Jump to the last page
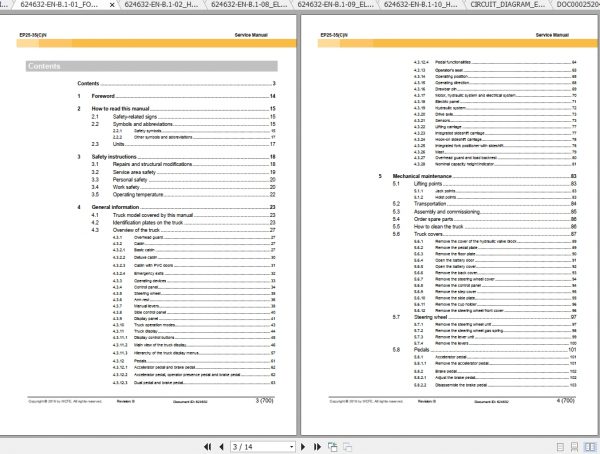The width and height of the screenshot is (600, 454). click(x=317, y=447)
